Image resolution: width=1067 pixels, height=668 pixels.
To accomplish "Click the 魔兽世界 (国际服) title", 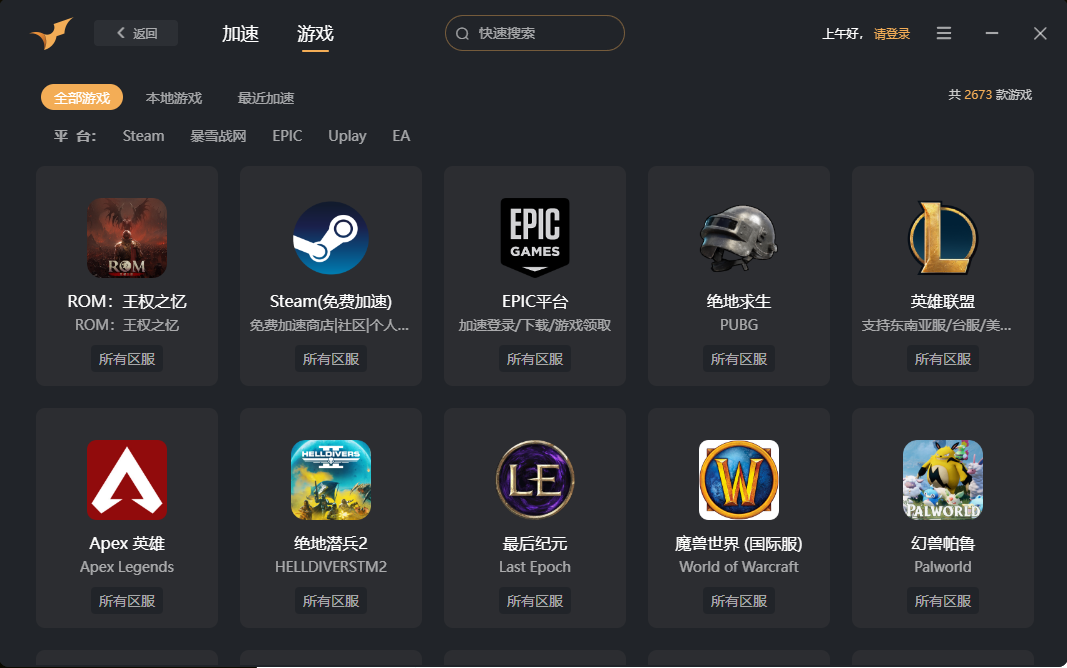I will pyautogui.click(x=739, y=544).
